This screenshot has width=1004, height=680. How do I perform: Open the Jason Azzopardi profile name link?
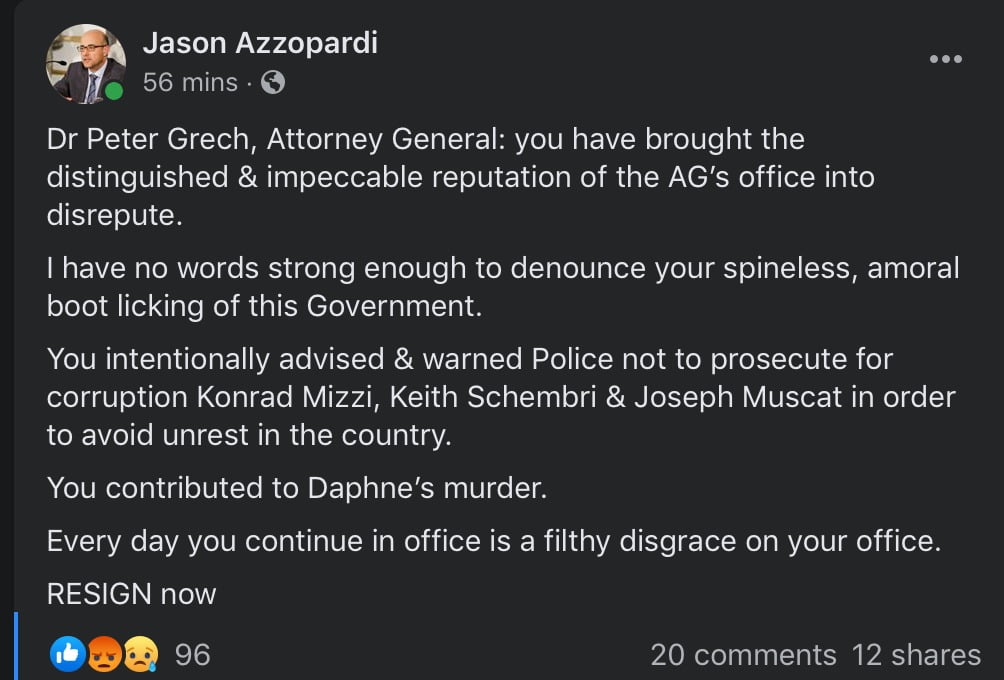[260, 43]
